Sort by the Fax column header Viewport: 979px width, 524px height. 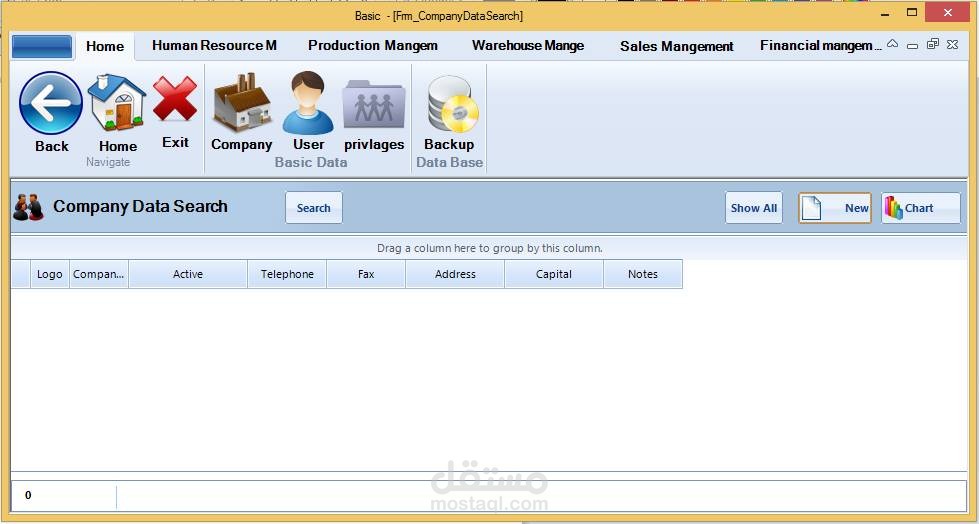pyautogui.click(x=366, y=274)
